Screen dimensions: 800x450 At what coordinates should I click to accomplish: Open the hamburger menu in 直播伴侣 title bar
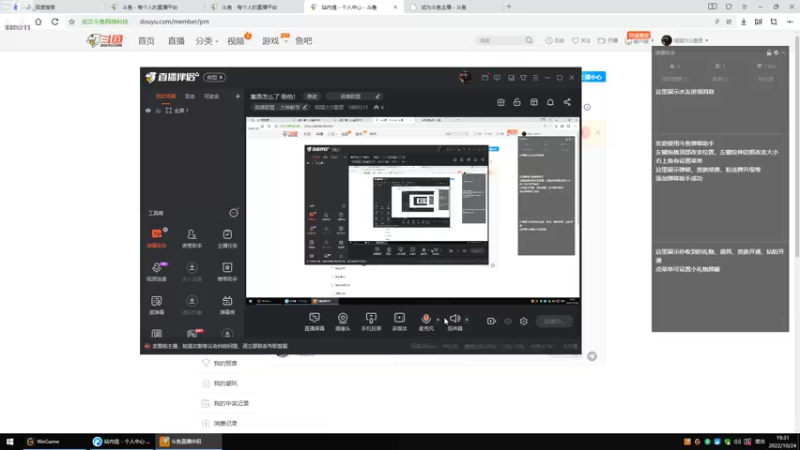[535, 78]
